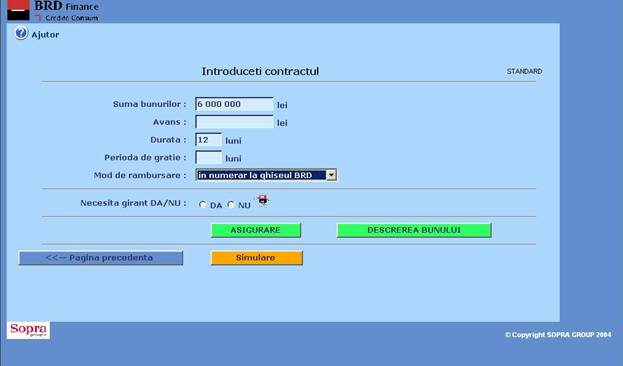Viewport: 623px width, 366px height.
Task: Click the STANDARD label text
Action: [524, 72]
